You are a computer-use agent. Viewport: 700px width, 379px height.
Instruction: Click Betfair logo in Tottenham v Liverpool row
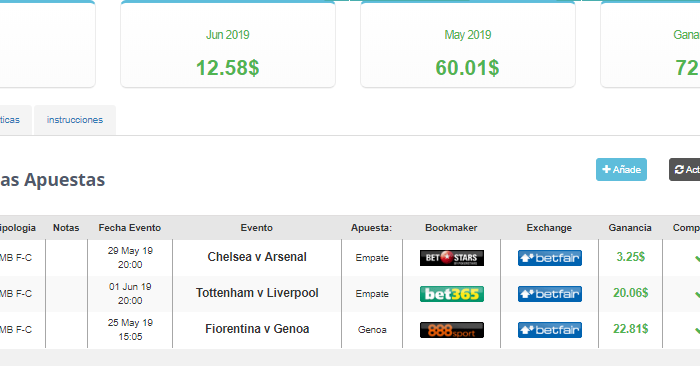pos(550,294)
